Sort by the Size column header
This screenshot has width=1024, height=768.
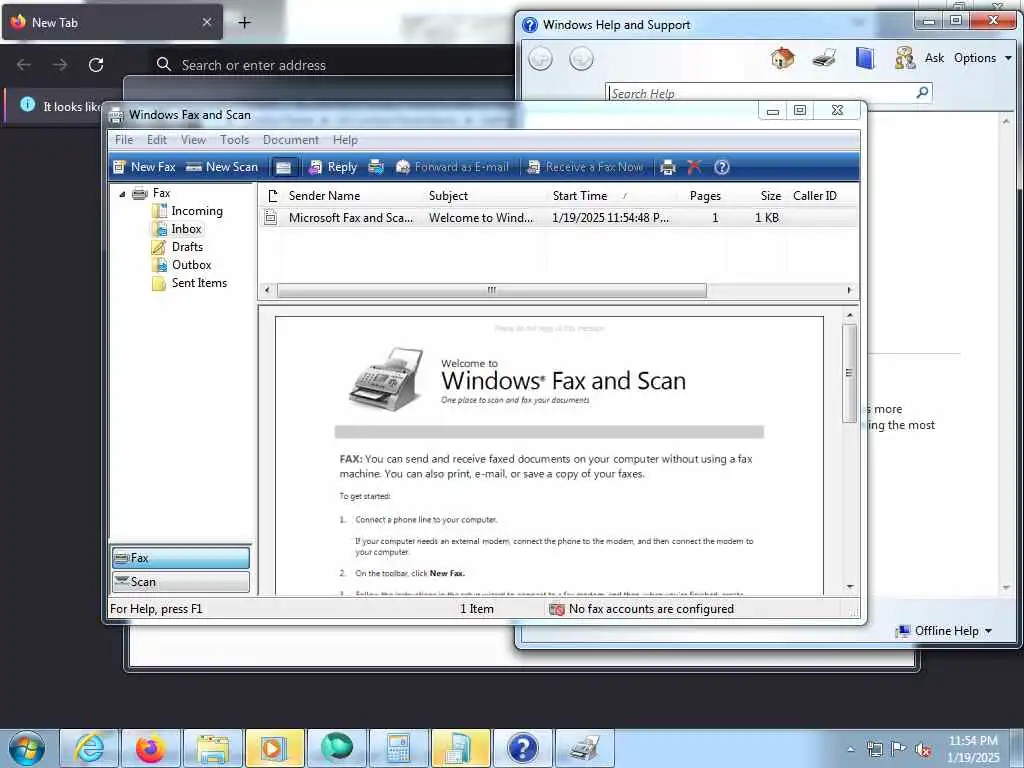click(x=771, y=196)
